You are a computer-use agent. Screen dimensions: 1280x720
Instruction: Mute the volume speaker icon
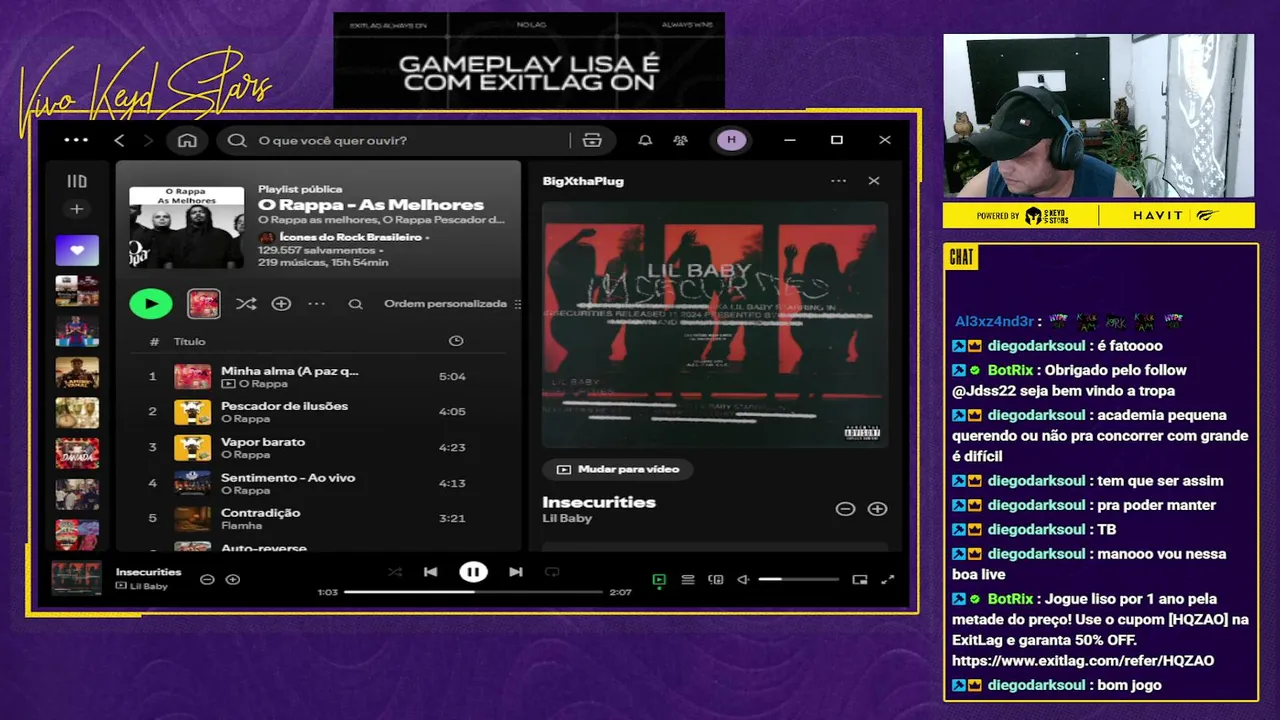click(743, 579)
